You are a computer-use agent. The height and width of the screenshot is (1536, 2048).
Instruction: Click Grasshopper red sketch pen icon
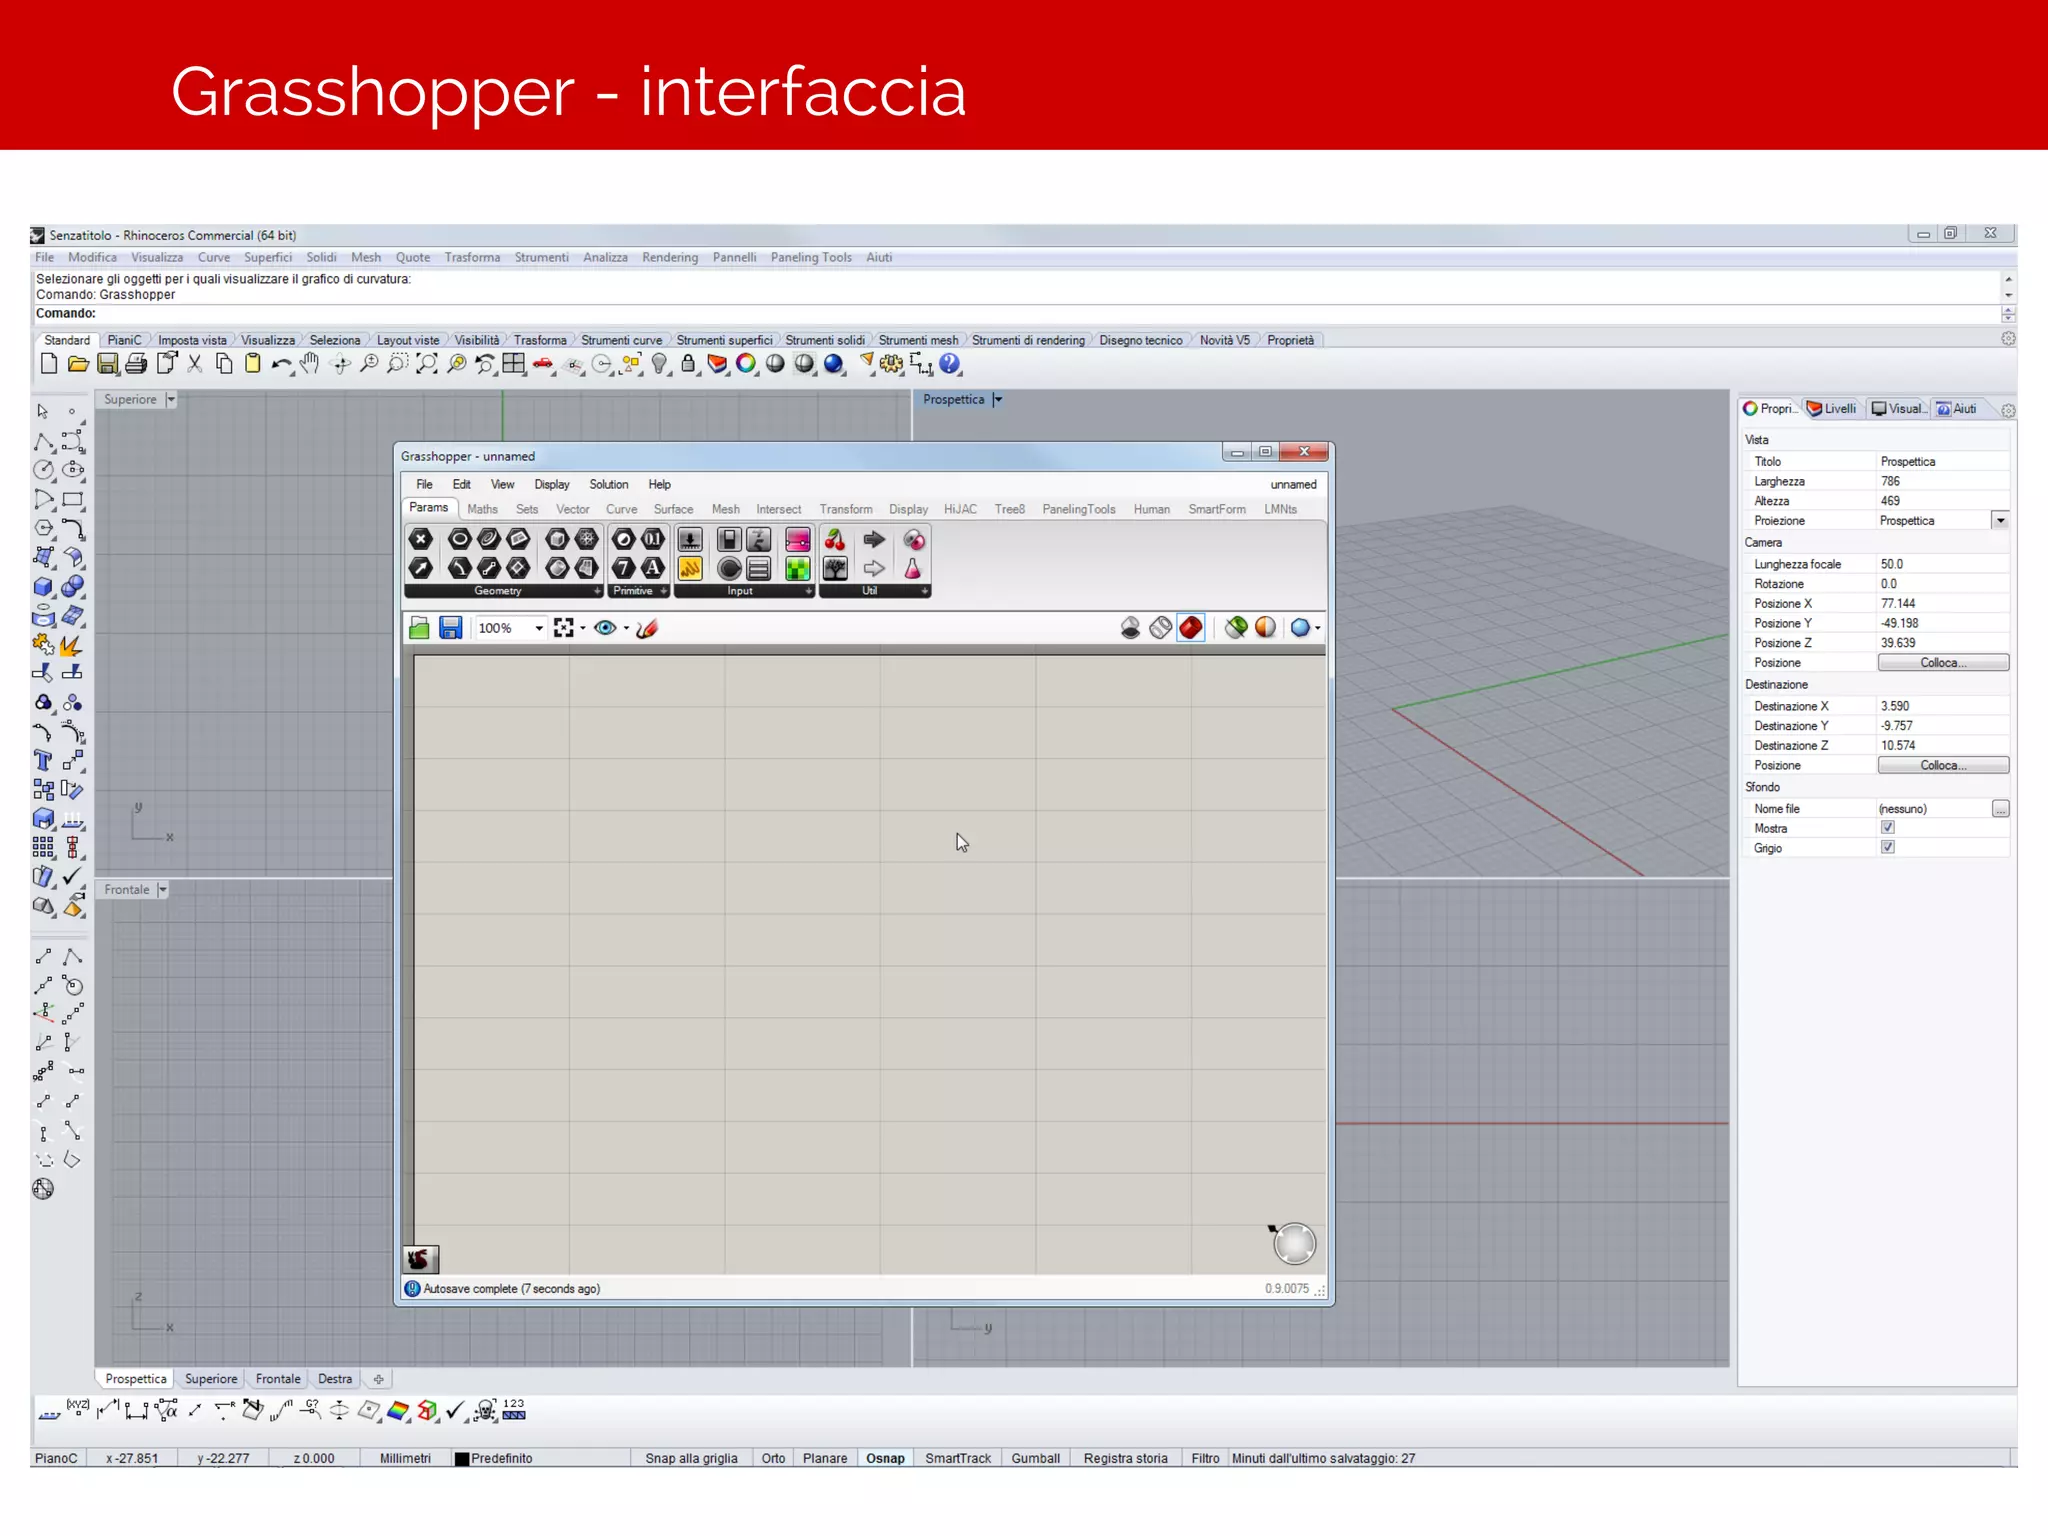pyautogui.click(x=647, y=628)
